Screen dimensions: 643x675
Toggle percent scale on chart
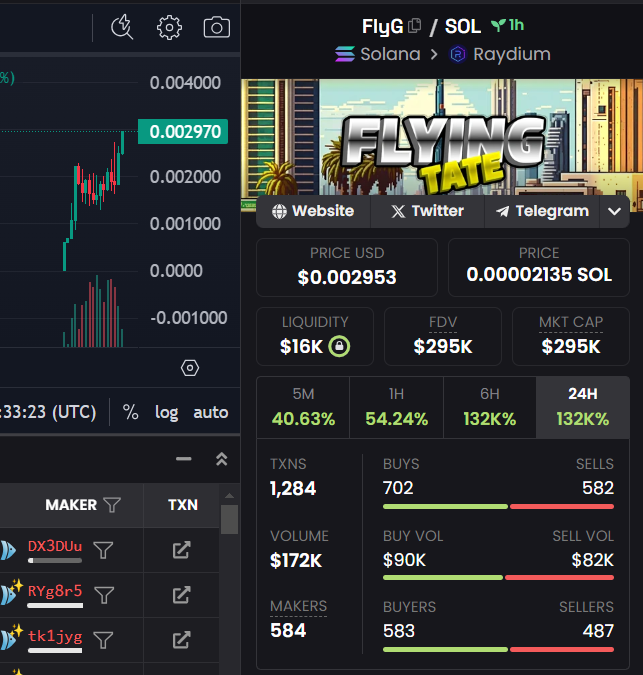(x=130, y=412)
